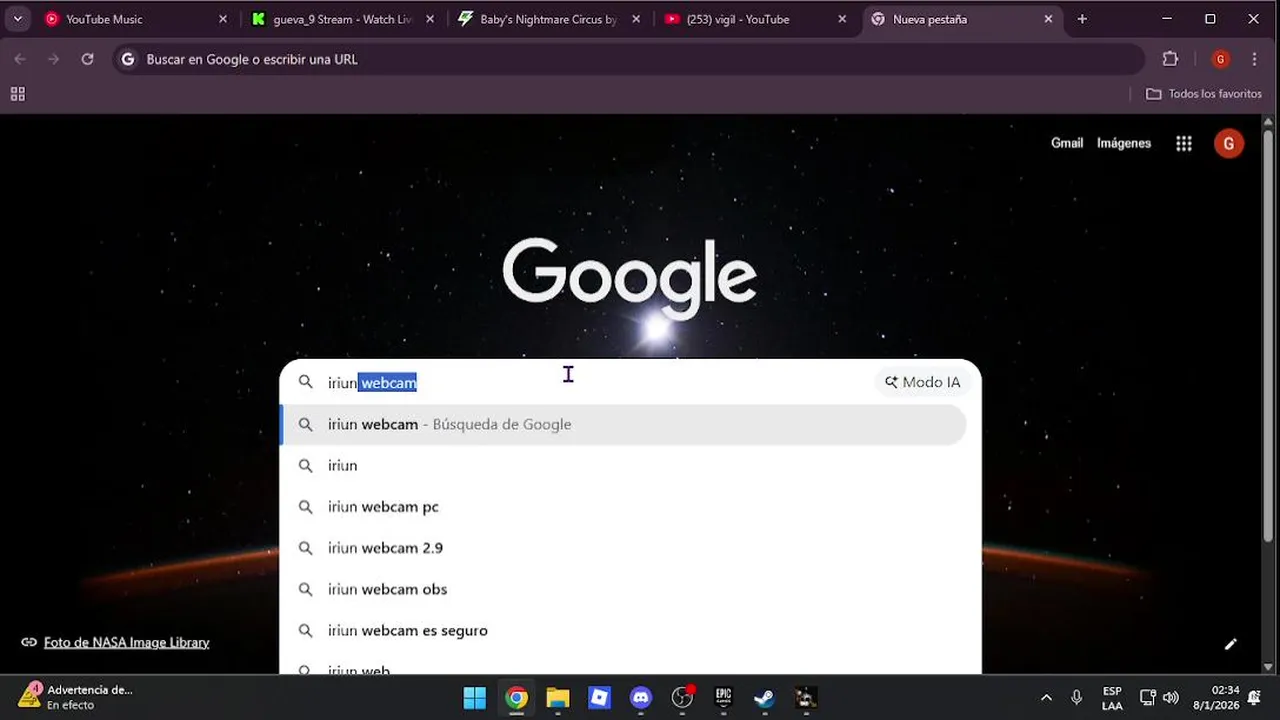Open the Todos los favoritos folder
Viewport: 1280px width, 720px height.
1204,94
